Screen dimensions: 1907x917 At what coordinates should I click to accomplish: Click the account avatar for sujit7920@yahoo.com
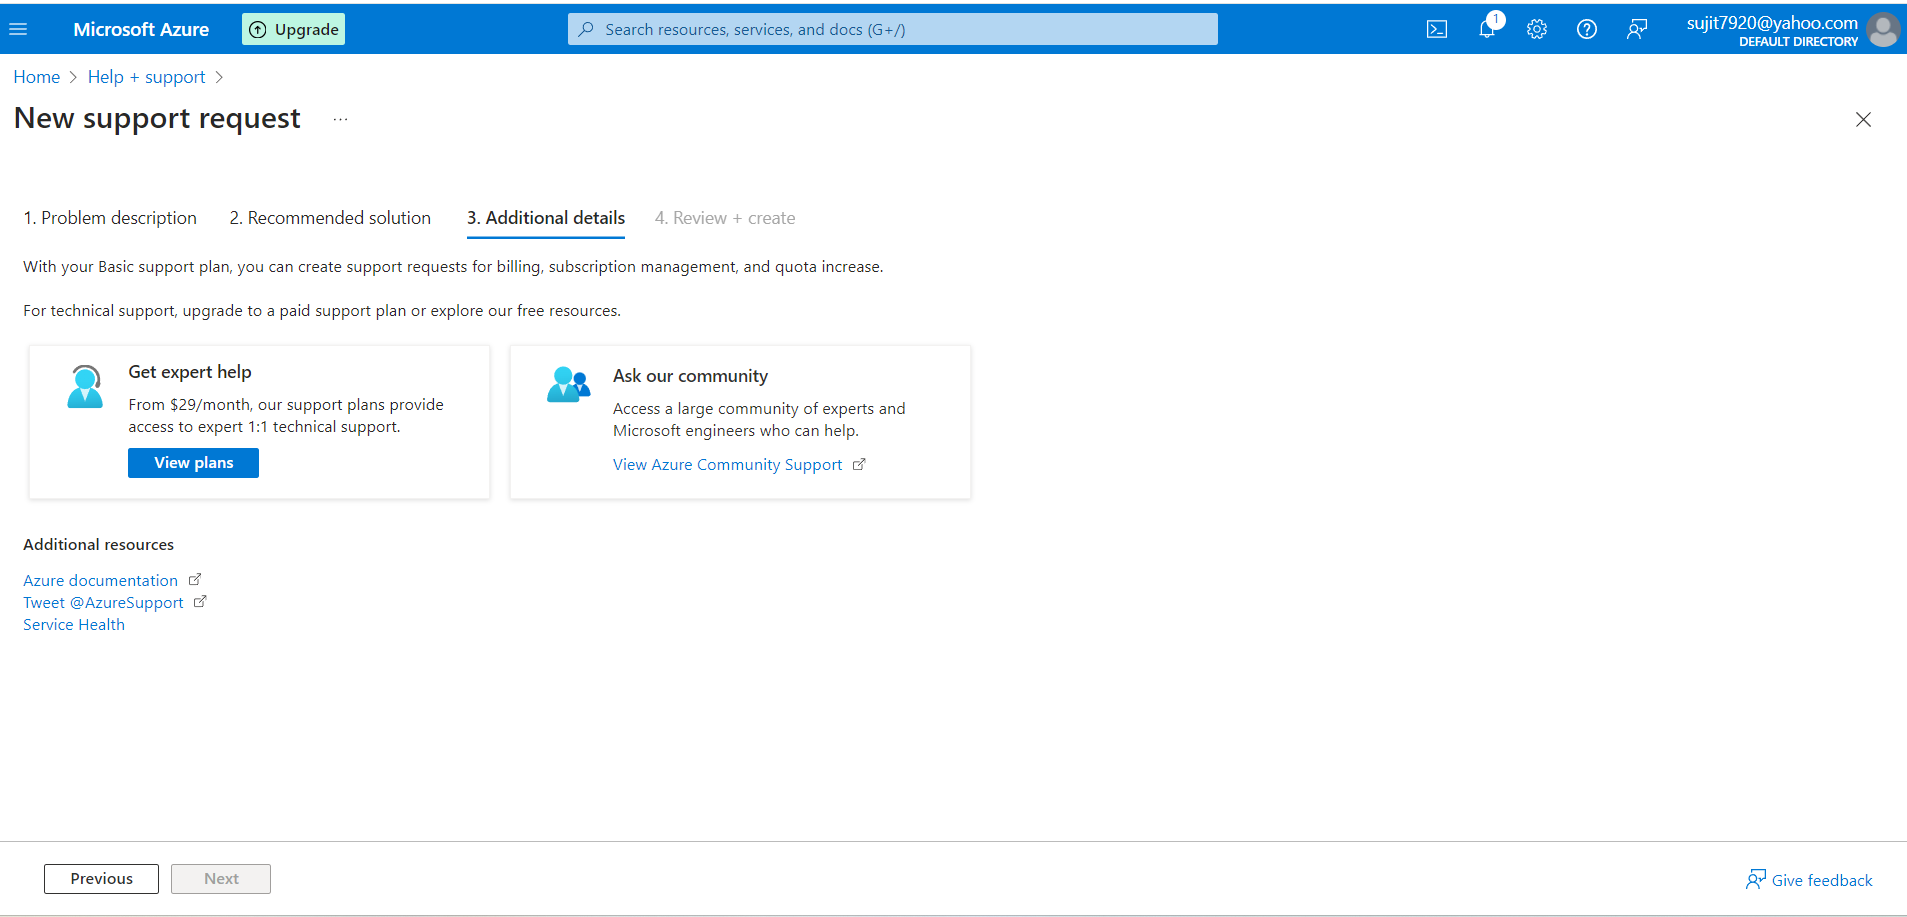1883,29
